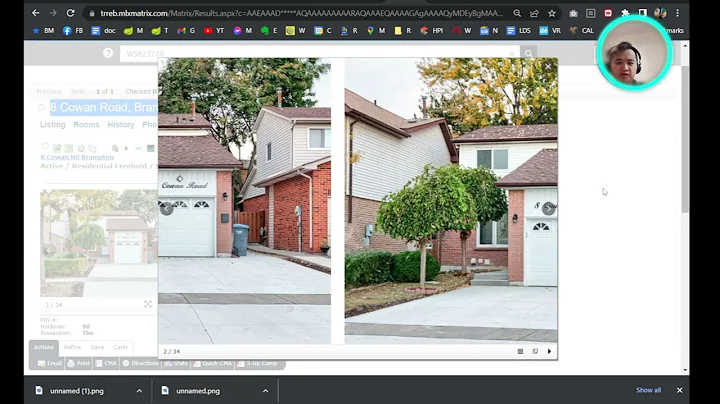Click the Email action button
The width and height of the screenshot is (720, 404).
click(x=50, y=363)
